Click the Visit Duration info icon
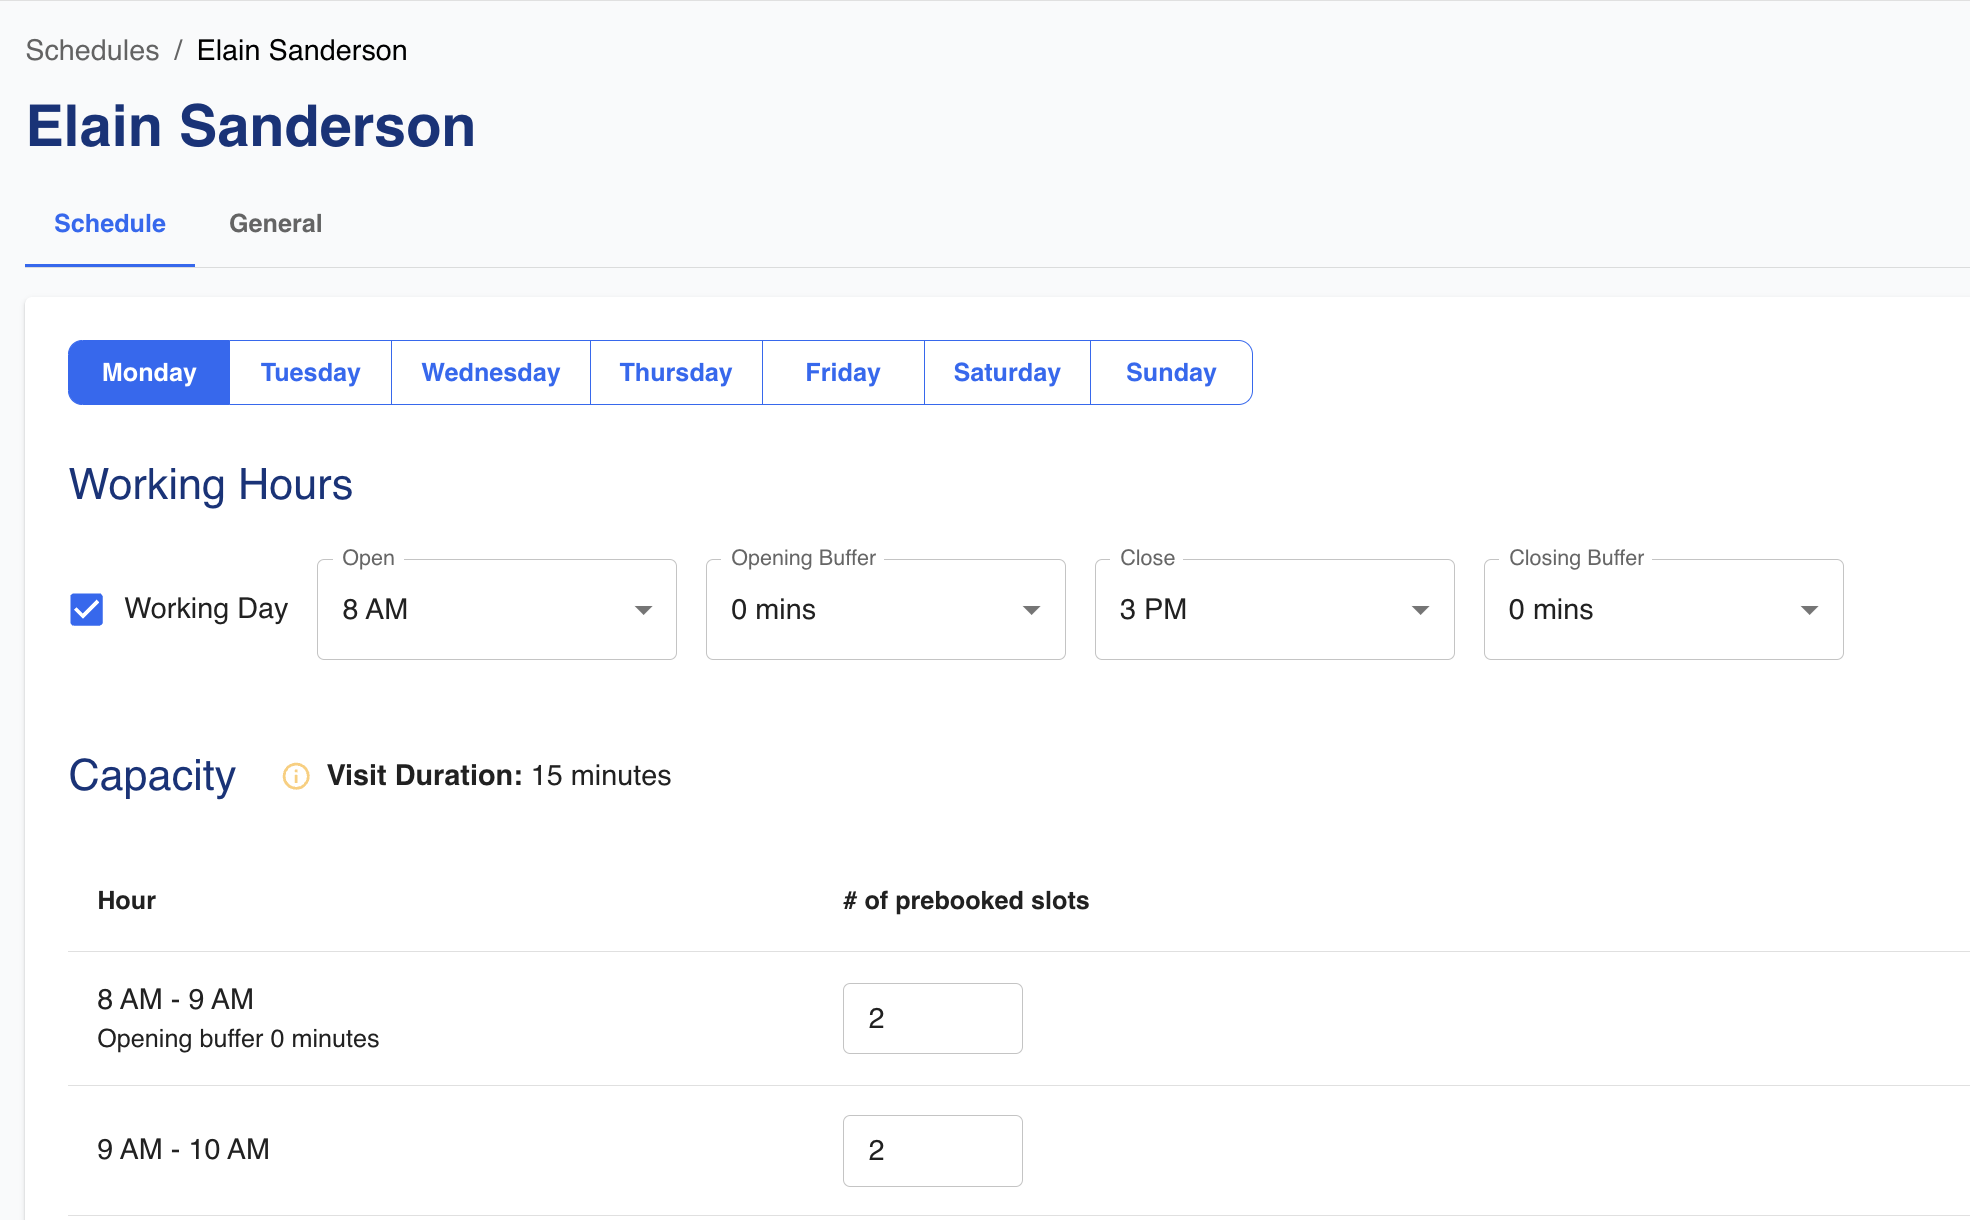Image resolution: width=1970 pixels, height=1220 pixels. [296, 776]
